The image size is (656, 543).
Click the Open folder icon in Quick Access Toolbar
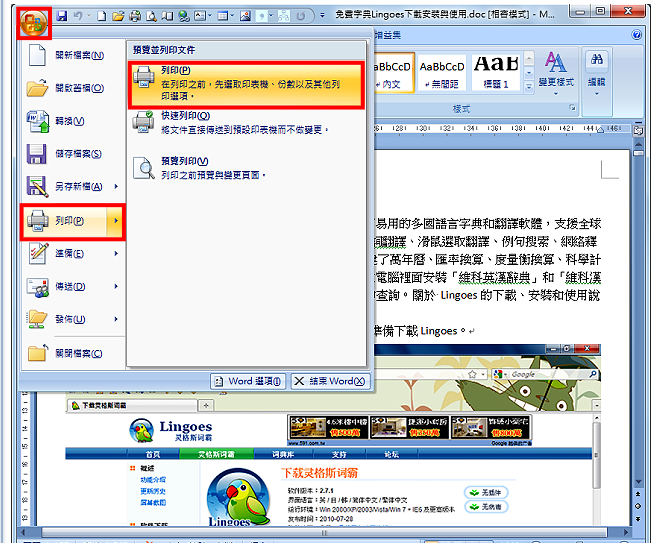(118, 16)
